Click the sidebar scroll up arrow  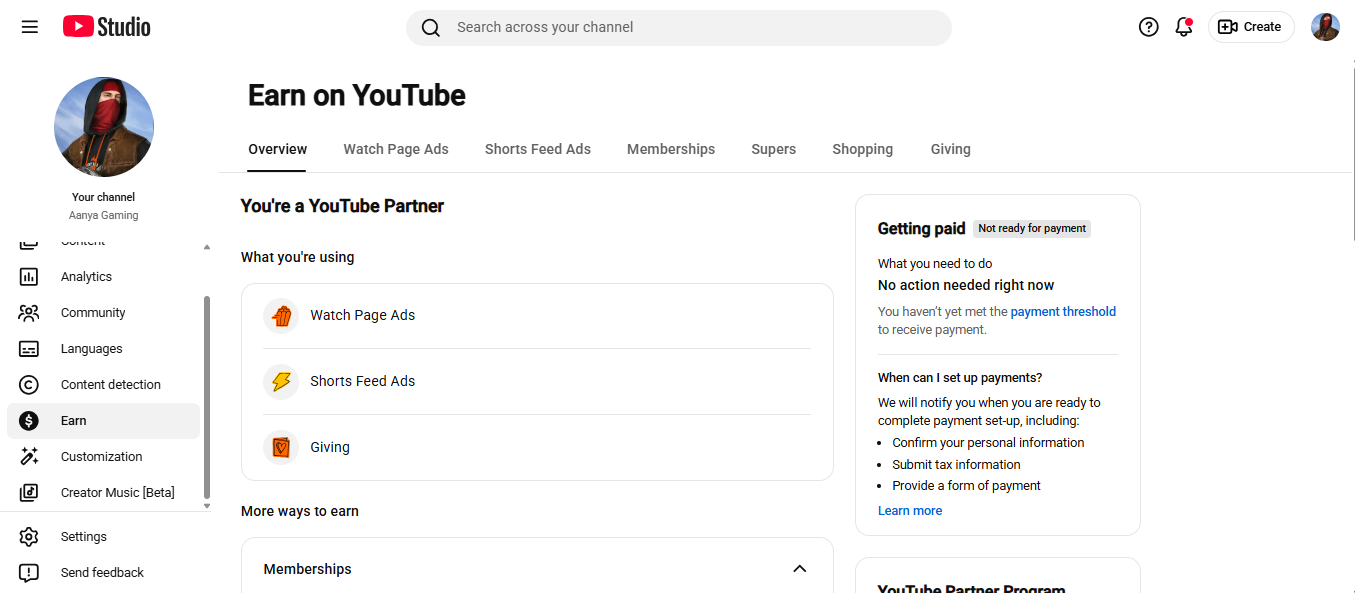tap(207, 247)
